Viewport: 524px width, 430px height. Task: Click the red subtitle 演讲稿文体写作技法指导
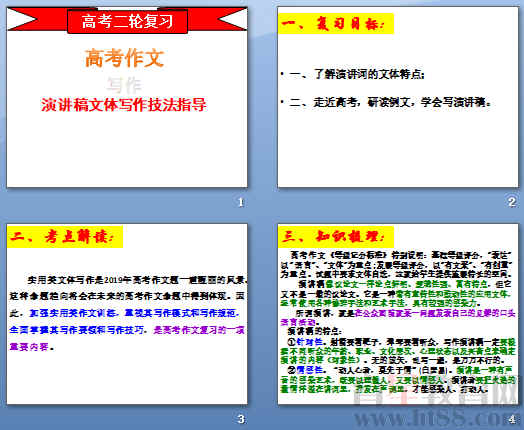pos(124,105)
